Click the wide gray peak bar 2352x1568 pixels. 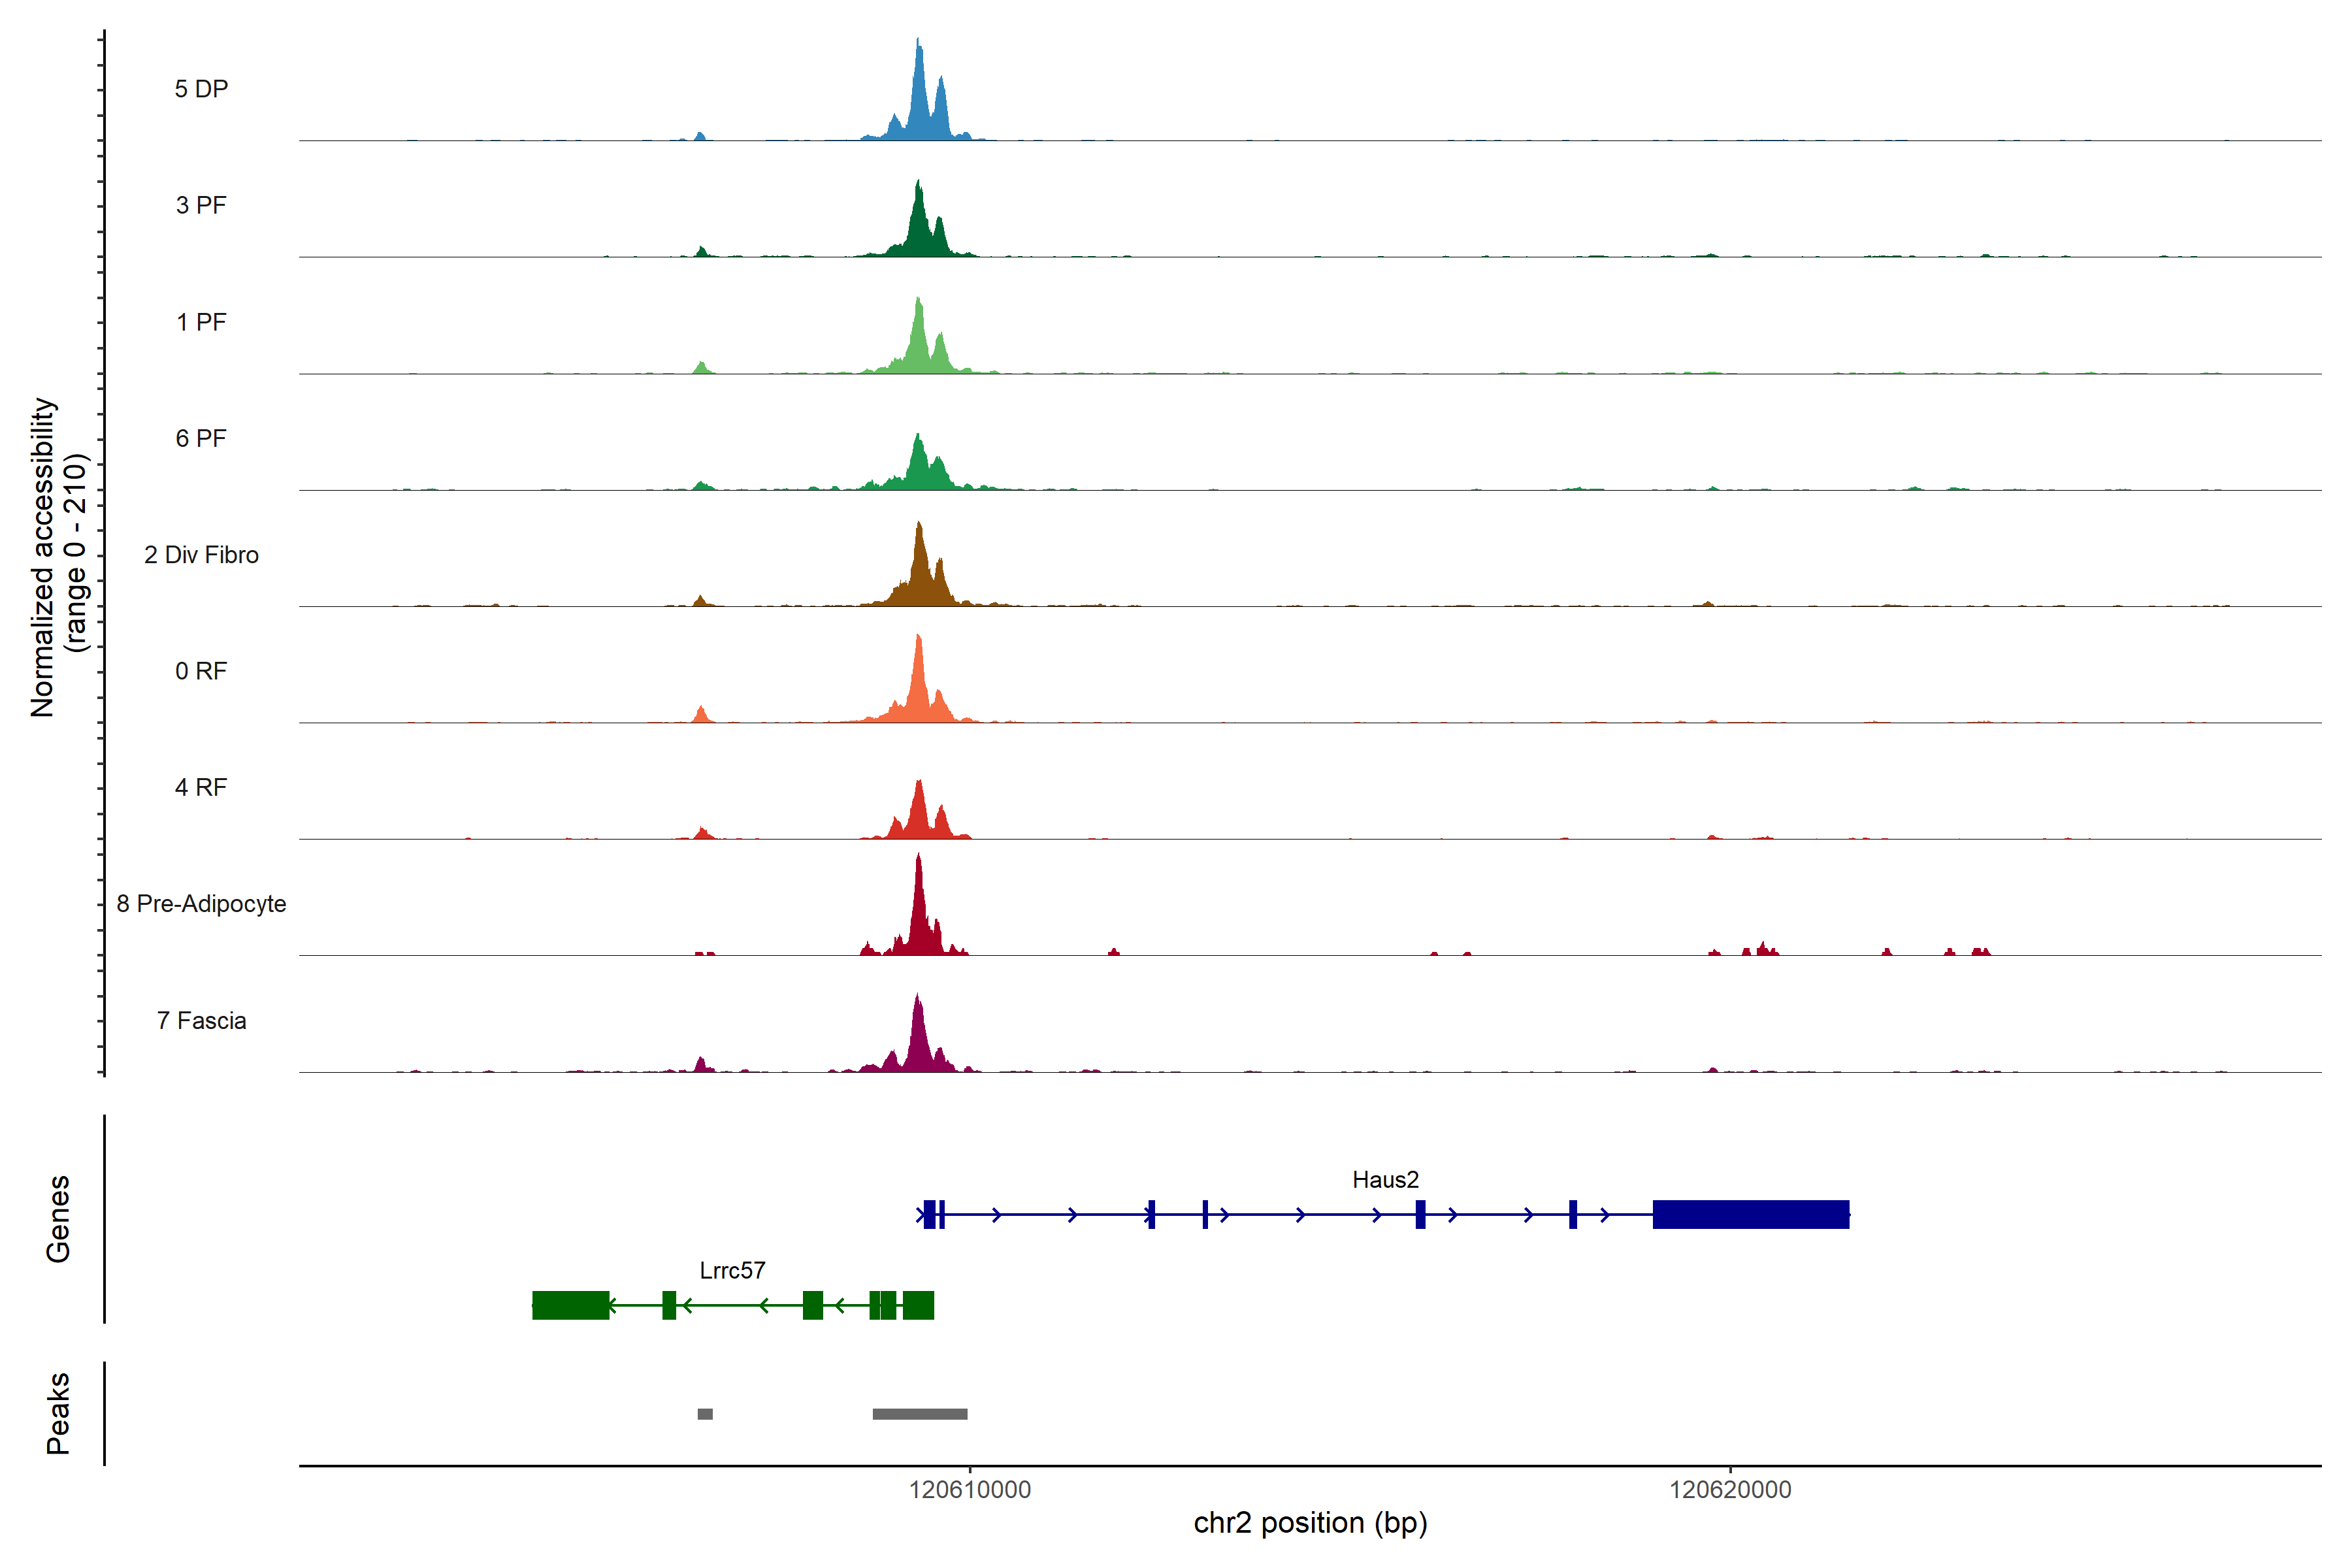click(920, 1414)
